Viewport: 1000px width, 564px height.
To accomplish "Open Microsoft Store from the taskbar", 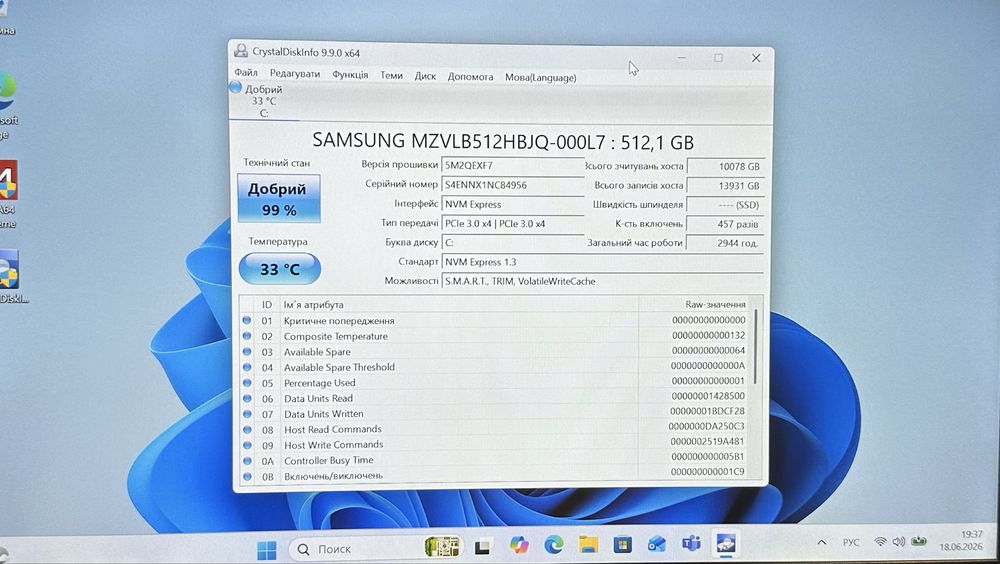I will click(622, 544).
